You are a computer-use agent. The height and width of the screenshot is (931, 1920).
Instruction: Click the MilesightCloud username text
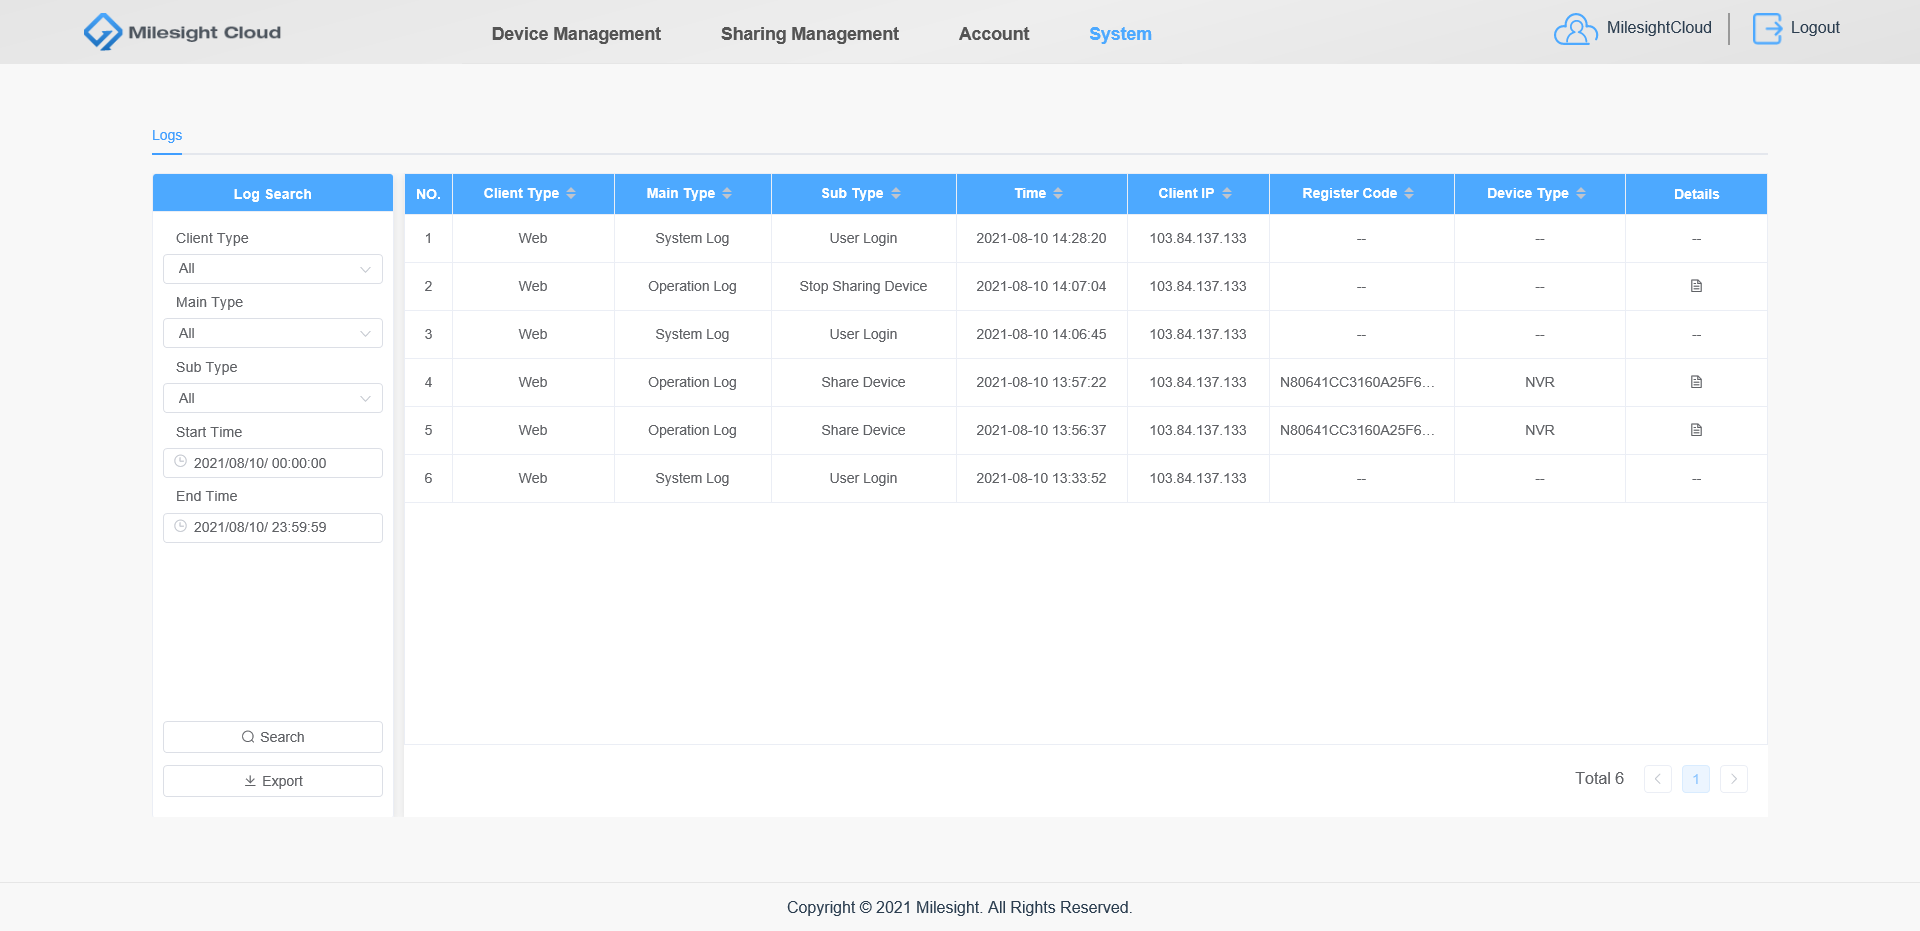pos(1659,28)
